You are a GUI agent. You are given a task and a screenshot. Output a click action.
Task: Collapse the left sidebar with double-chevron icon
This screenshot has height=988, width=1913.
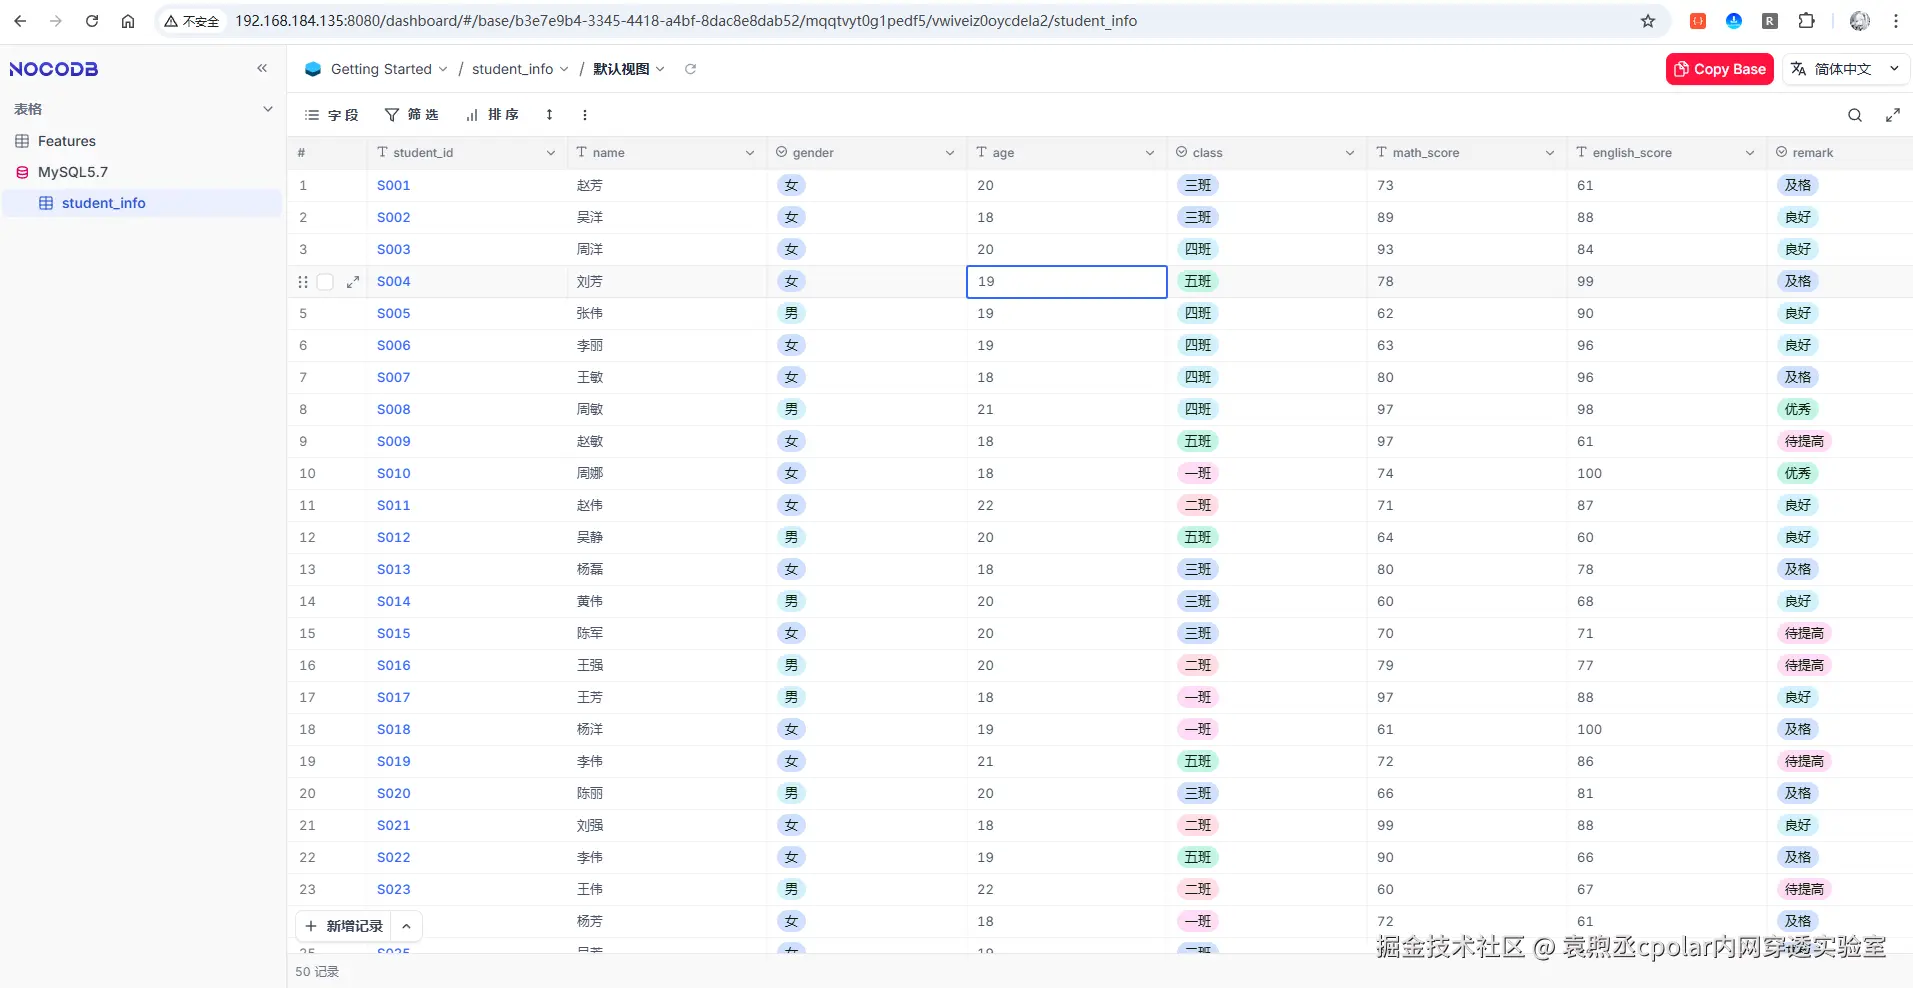(262, 68)
